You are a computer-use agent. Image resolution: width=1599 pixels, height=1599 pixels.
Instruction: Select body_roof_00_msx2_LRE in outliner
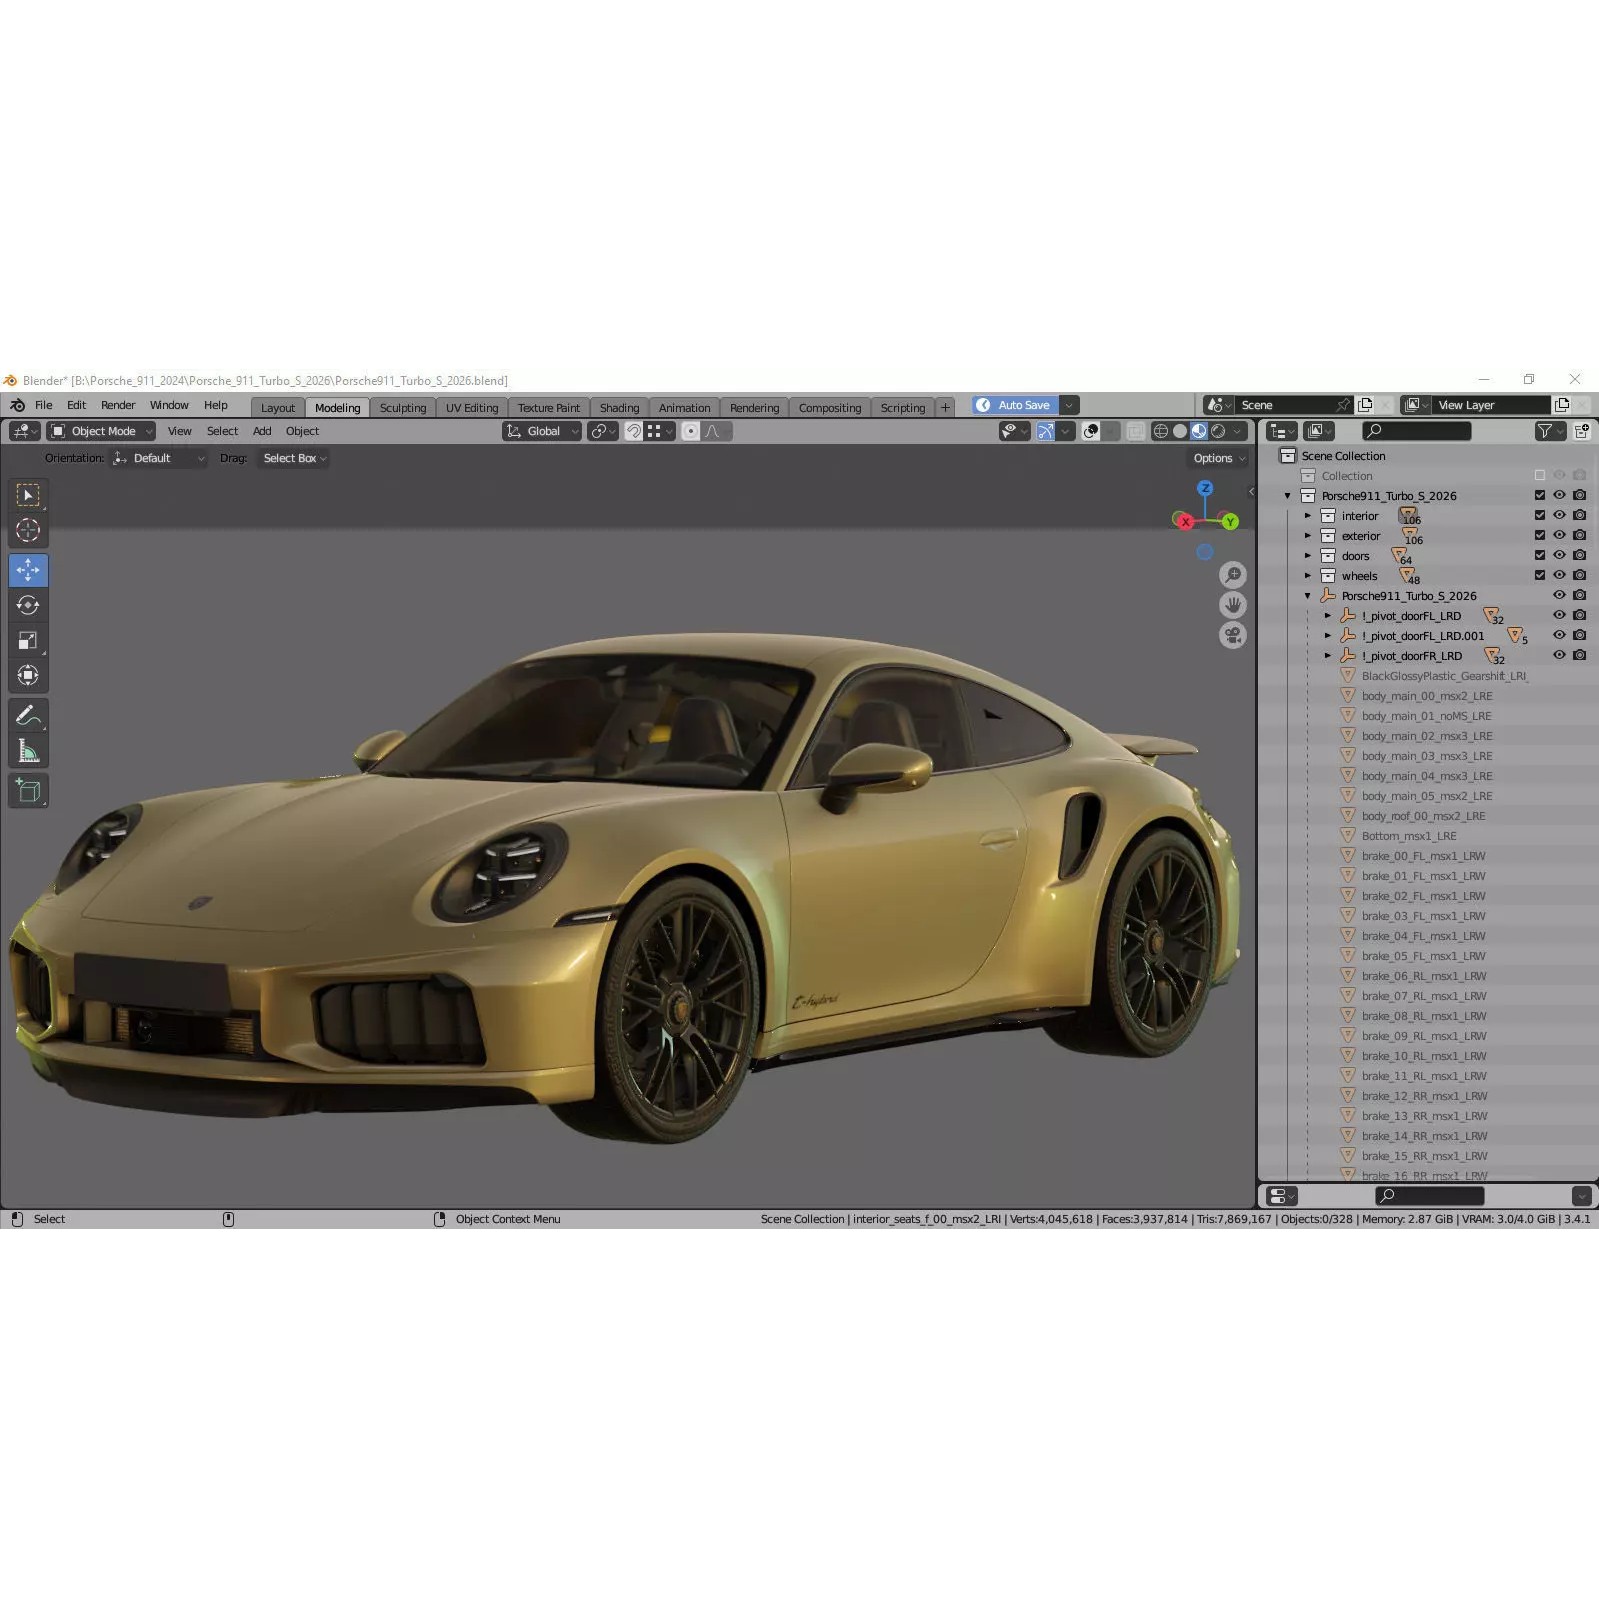point(1423,816)
